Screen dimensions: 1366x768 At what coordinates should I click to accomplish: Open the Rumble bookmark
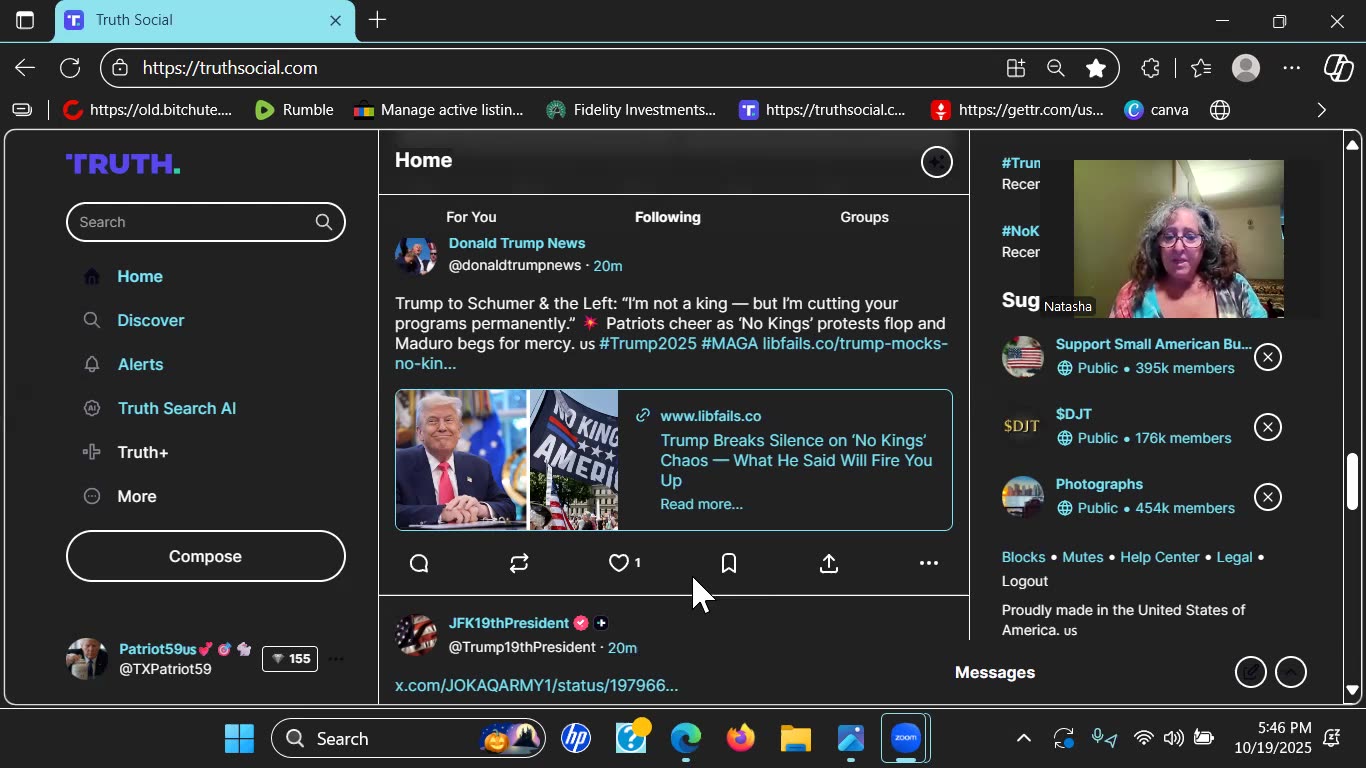tap(293, 110)
